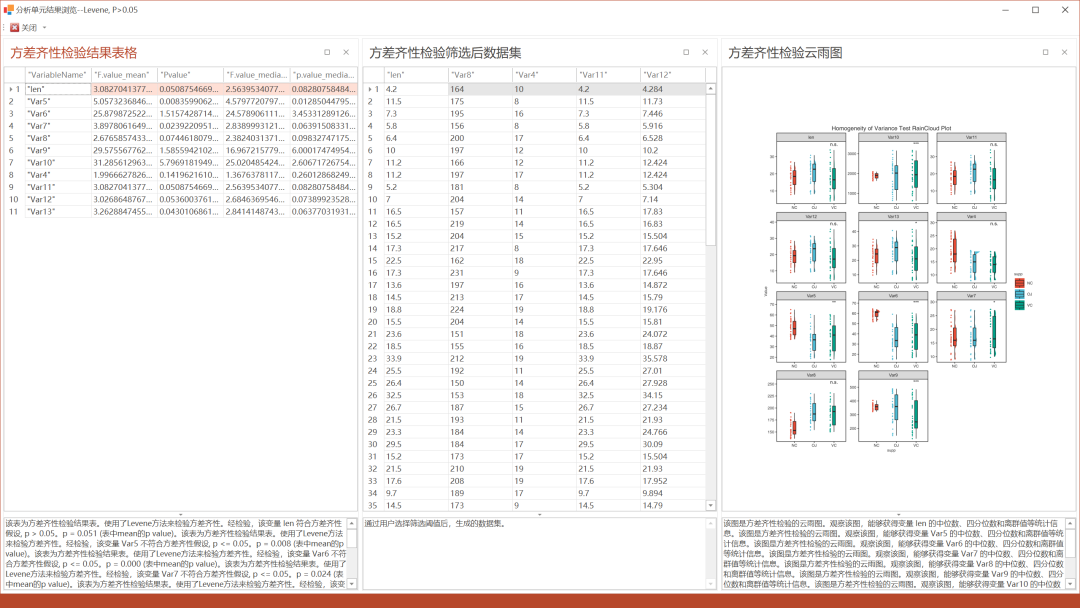Click scroll-up arrow in the raincloud plot description box
Viewport: 1080px width, 608px height.
point(1070,524)
